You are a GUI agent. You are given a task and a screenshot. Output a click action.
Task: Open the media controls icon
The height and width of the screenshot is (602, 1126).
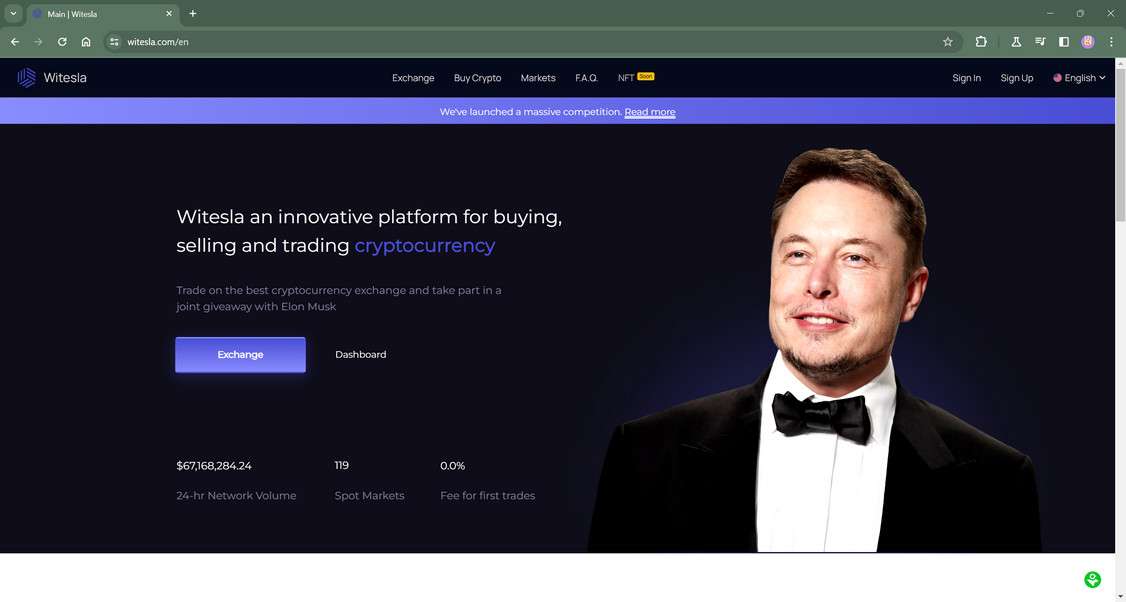click(1040, 42)
